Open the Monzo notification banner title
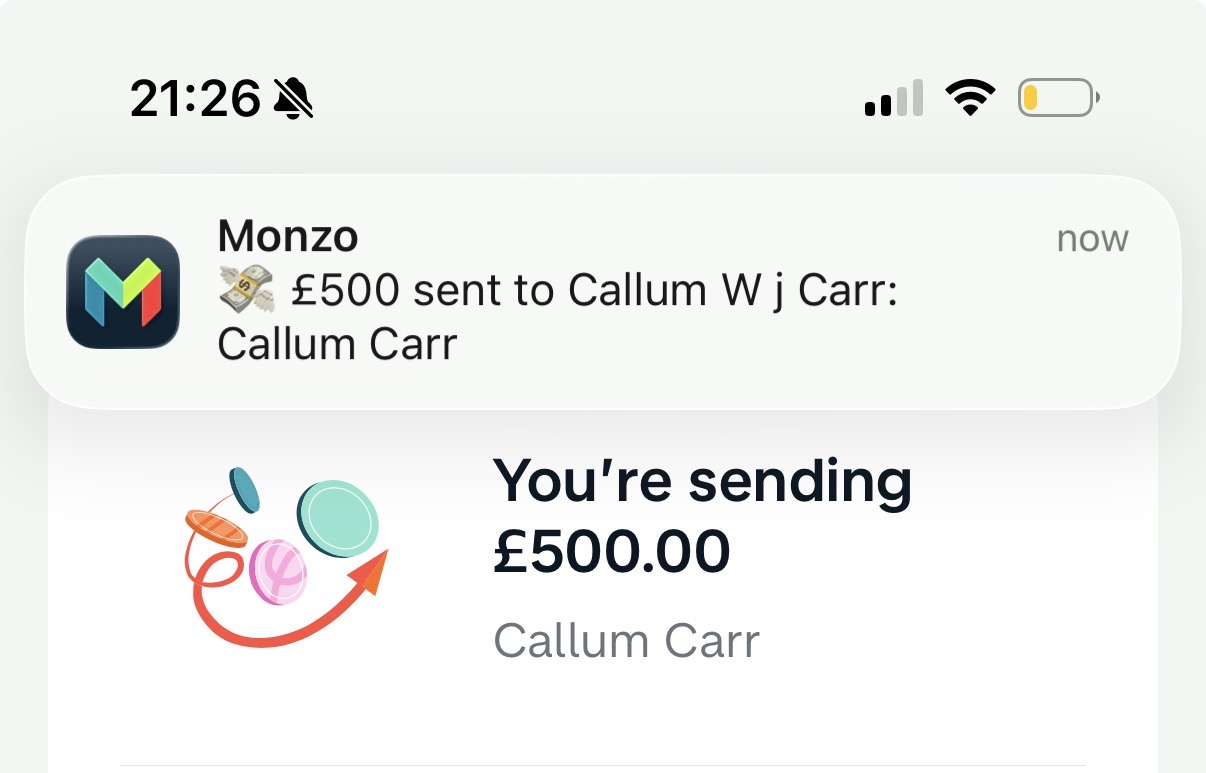Screen dimensions: 1206x773 (288, 237)
